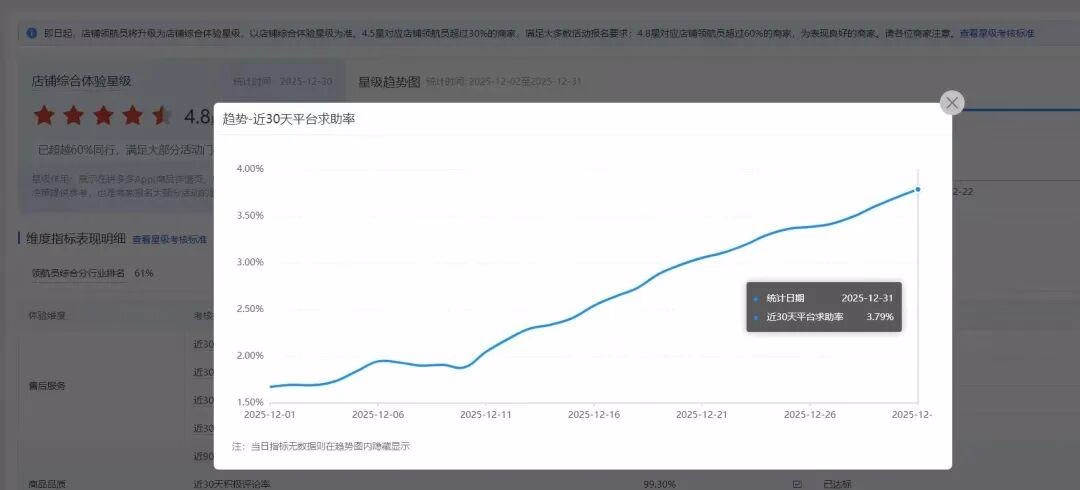Close the 趋势-近30天平台求助率 popup

coord(952,103)
